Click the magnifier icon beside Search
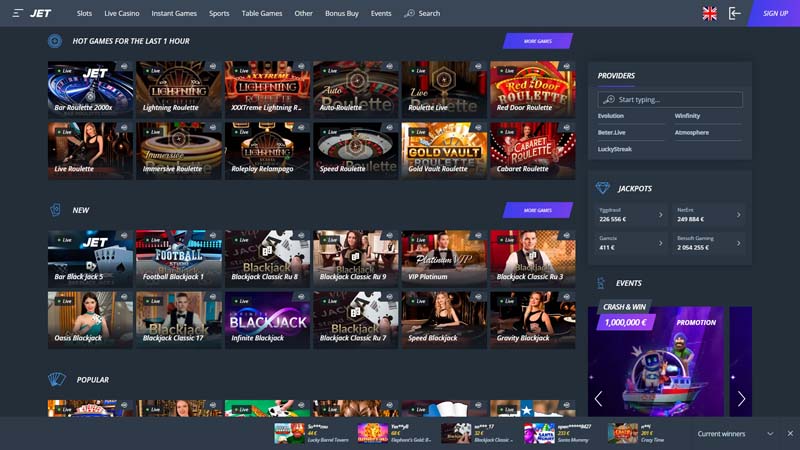Screen dimensions: 800x450 click(409, 14)
